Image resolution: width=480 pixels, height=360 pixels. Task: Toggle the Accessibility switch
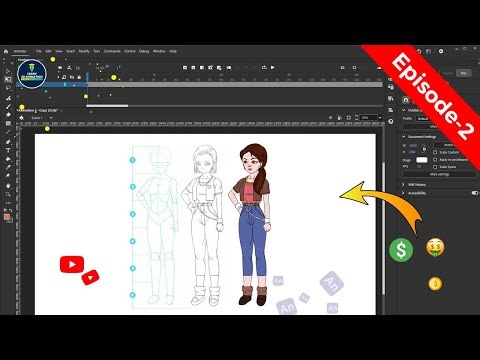pyautogui.click(x=475, y=193)
